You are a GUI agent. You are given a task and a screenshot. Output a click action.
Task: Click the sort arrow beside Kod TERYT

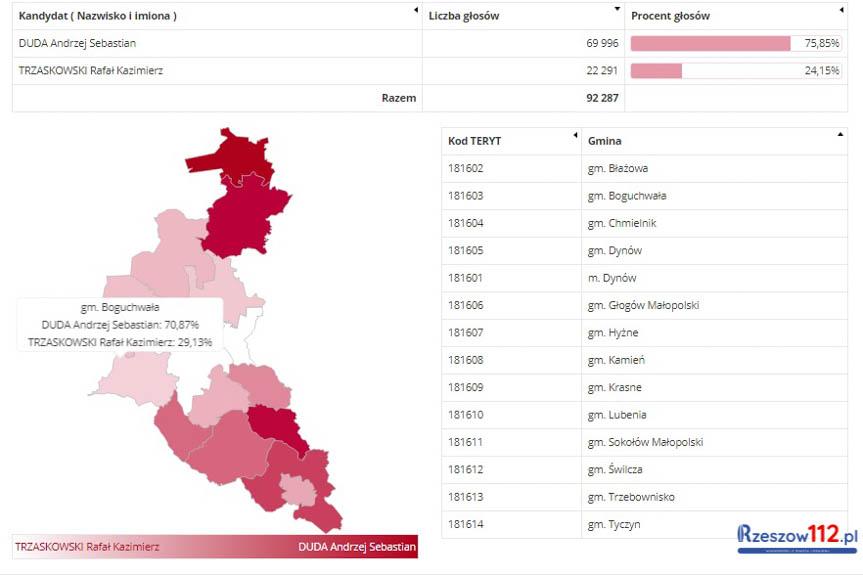pyautogui.click(x=575, y=135)
